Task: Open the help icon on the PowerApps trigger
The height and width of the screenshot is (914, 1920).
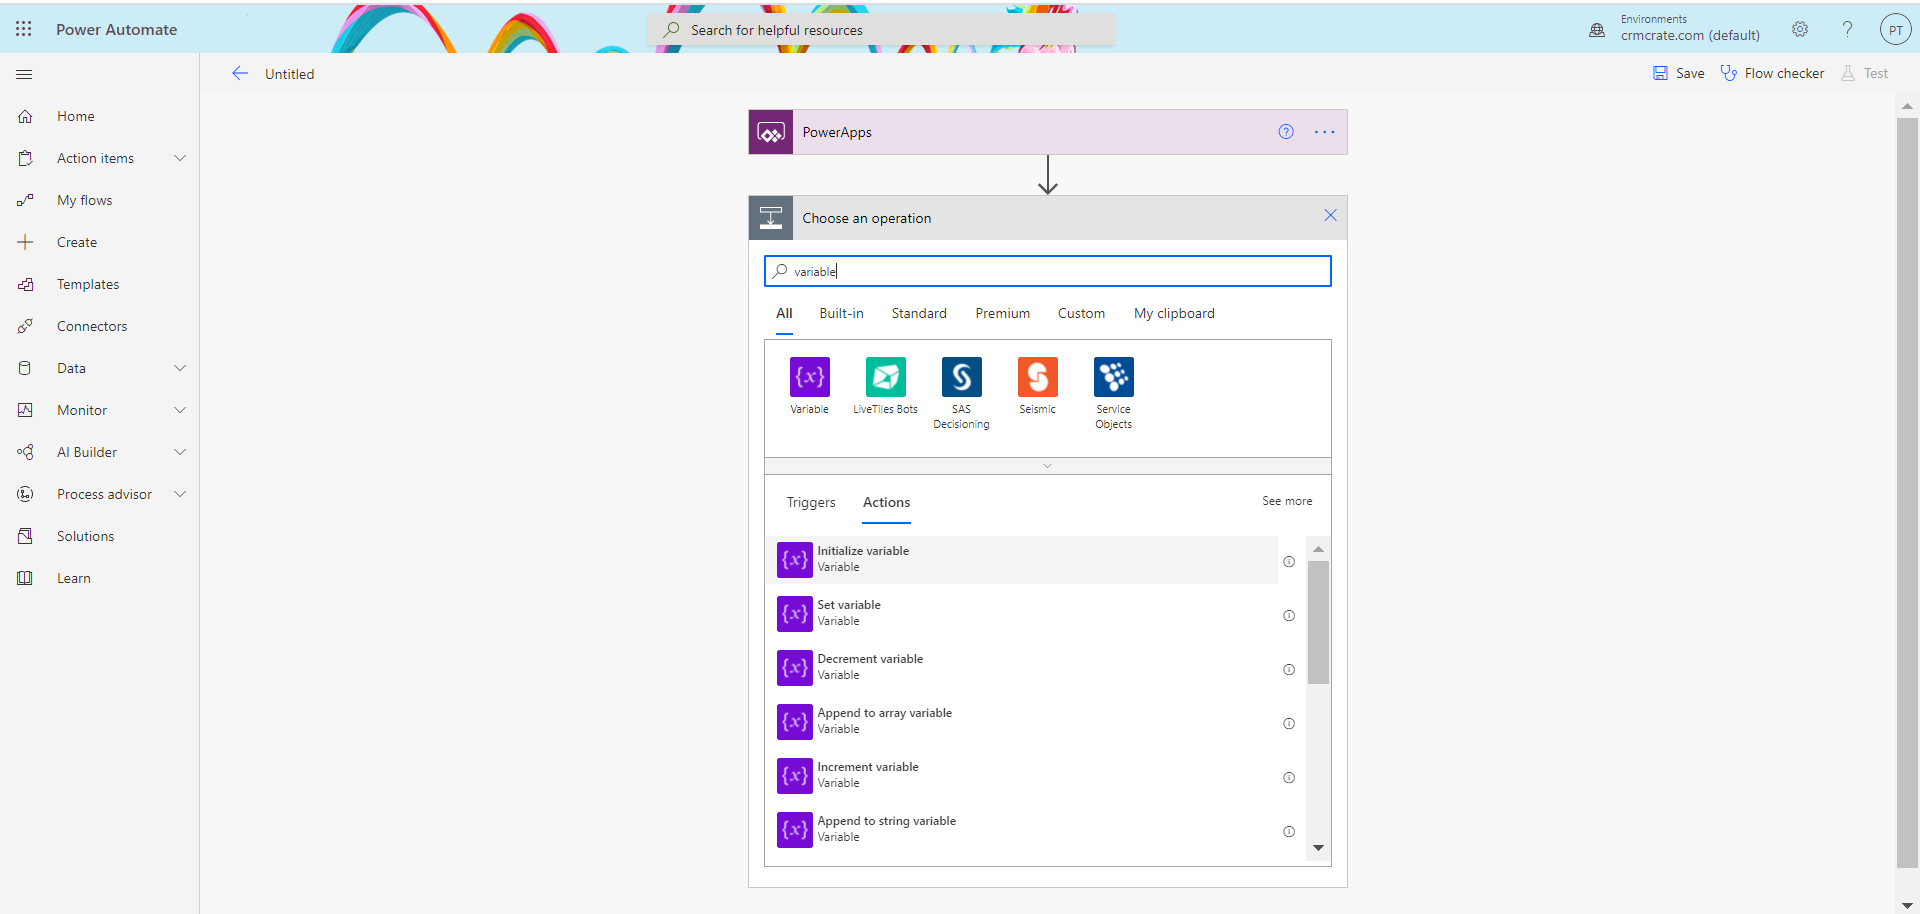Action: click(1285, 131)
